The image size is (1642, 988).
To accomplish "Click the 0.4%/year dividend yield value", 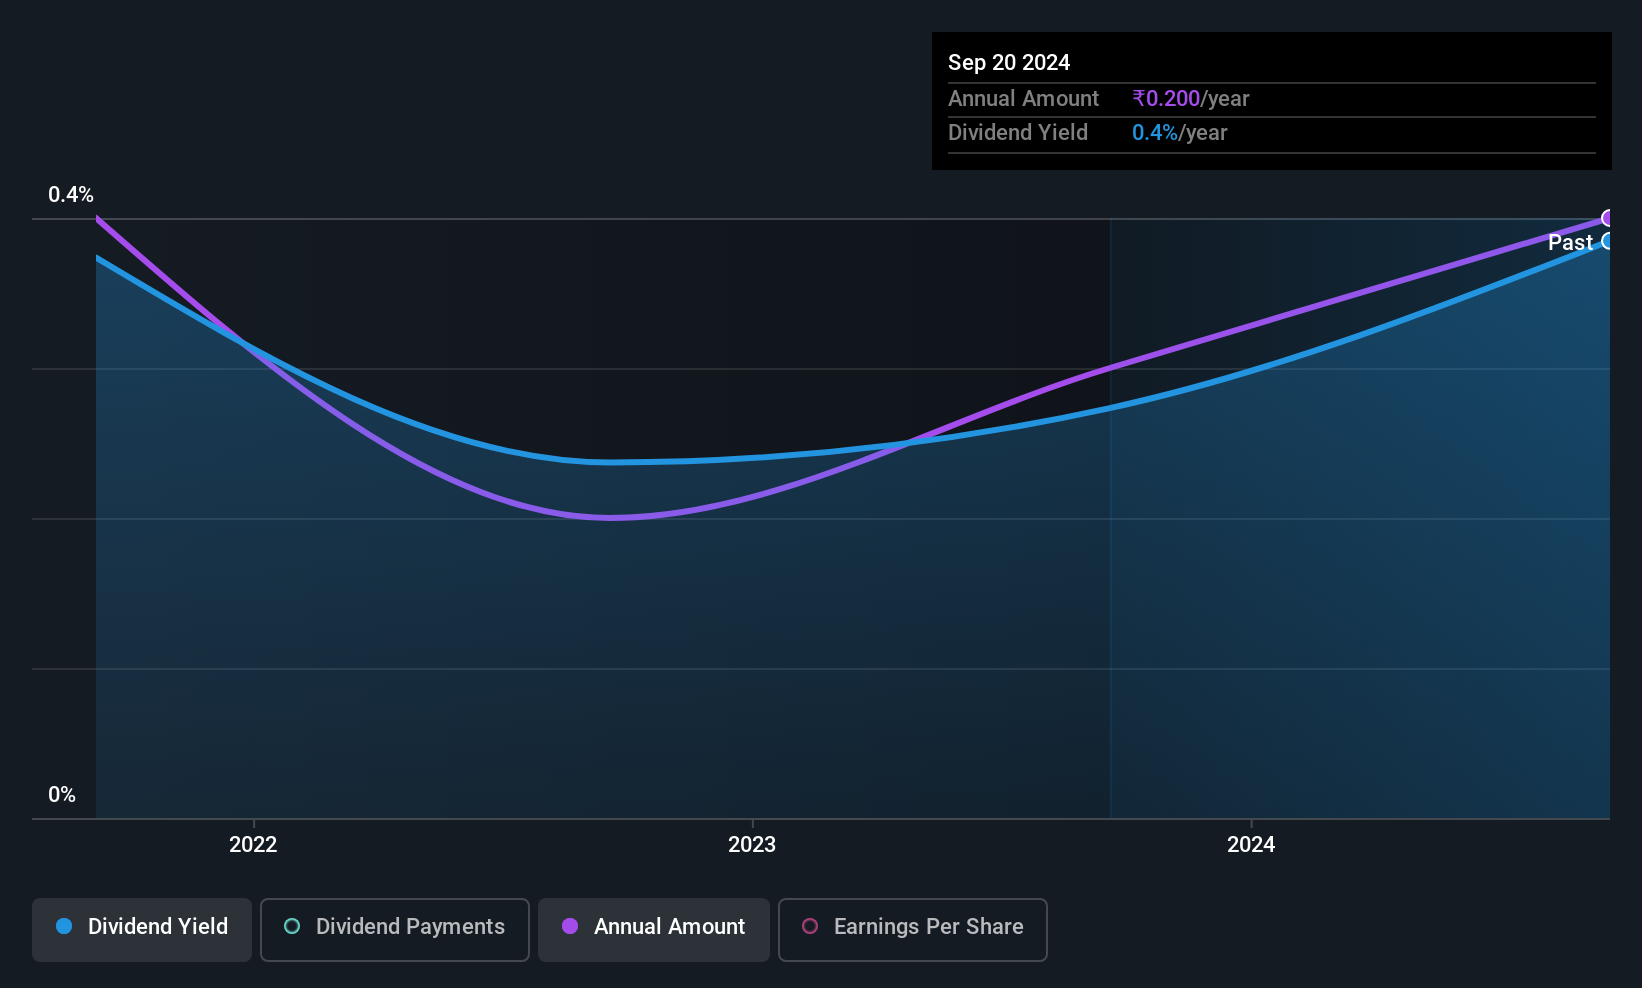I will [x=1180, y=132].
